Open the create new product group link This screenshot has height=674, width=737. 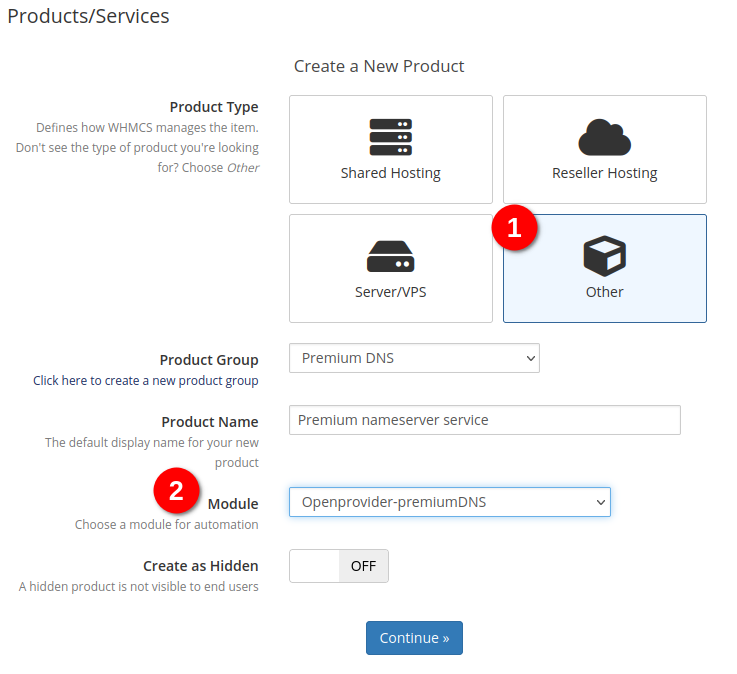point(145,380)
